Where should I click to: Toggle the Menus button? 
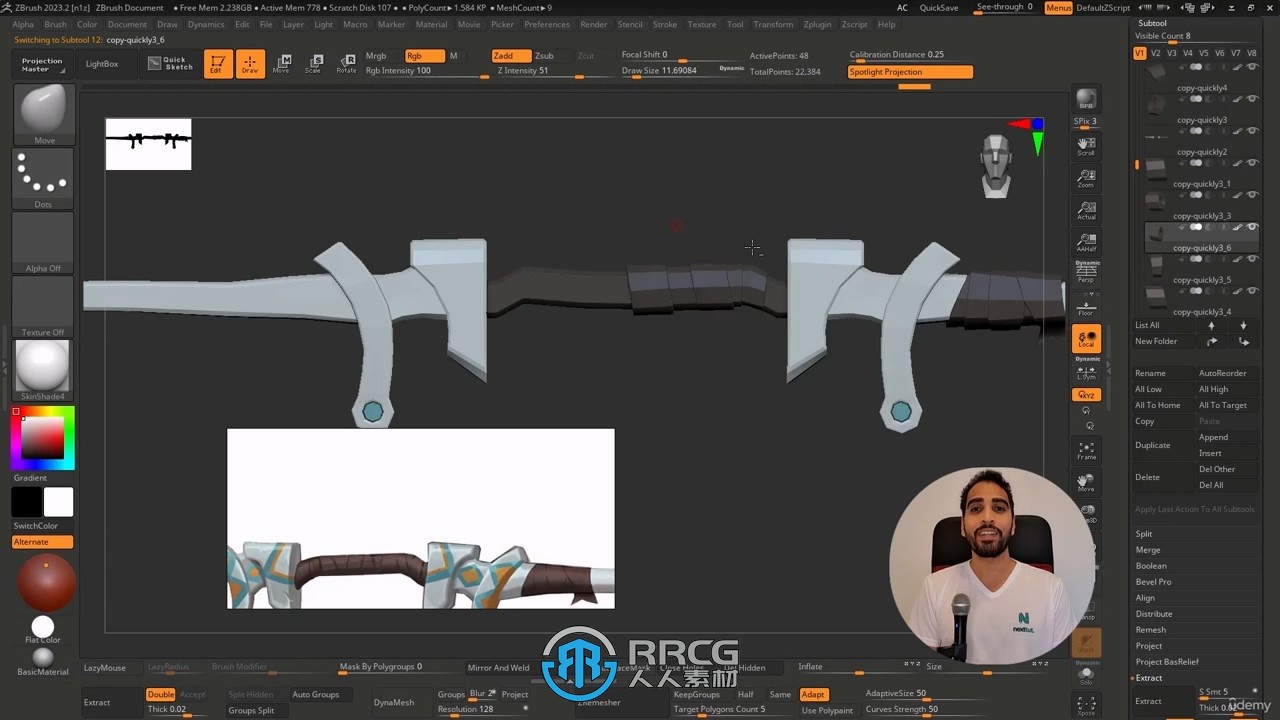(x=1058, y=7)
